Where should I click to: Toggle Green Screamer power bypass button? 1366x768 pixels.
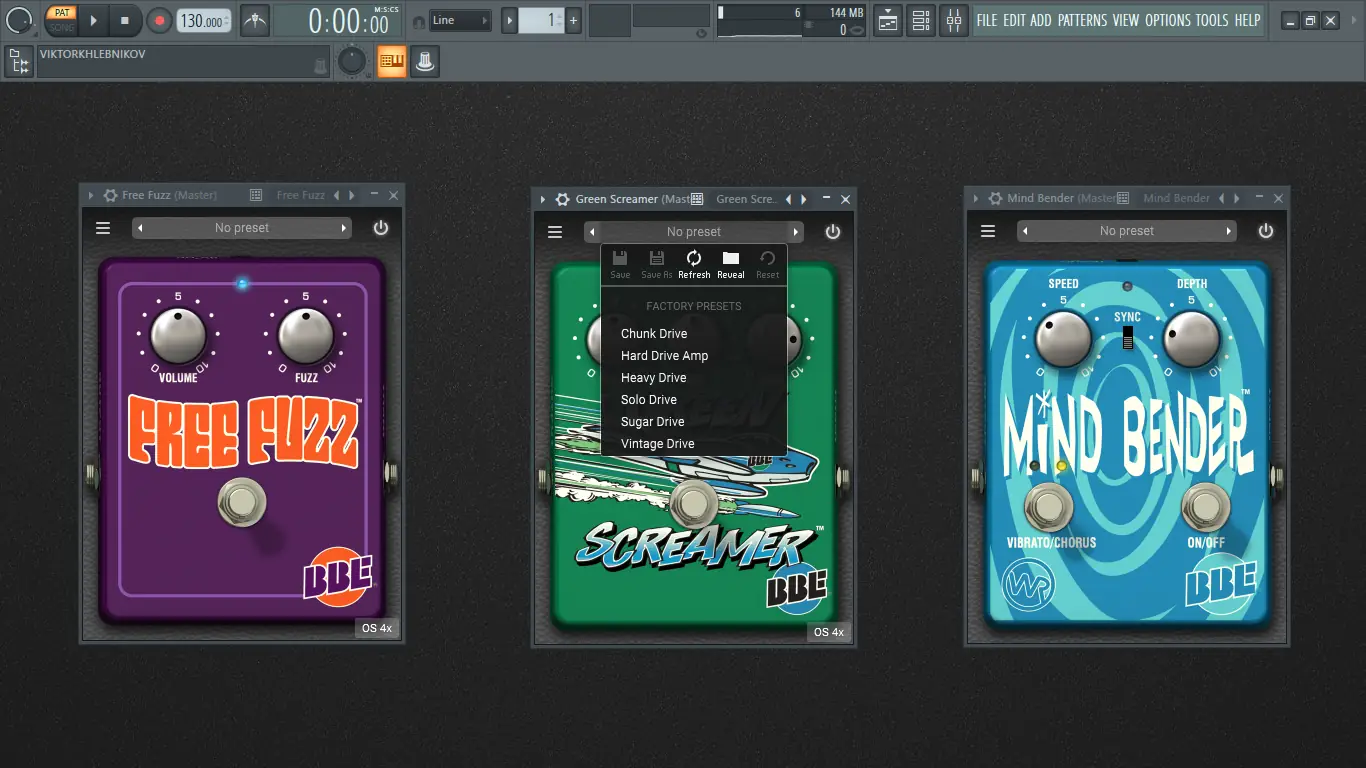coord(833,232)
